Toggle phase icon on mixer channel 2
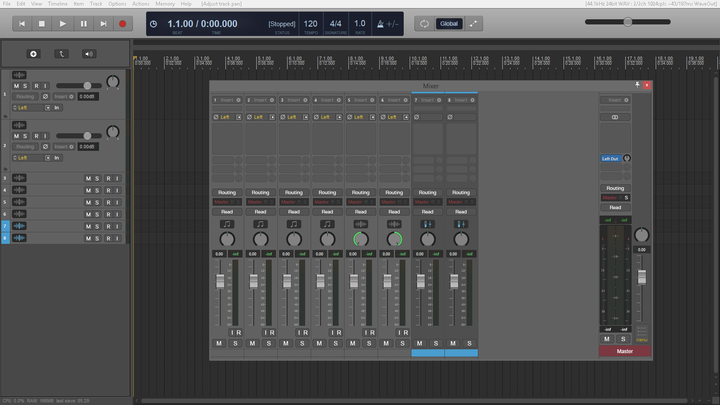720x405 pixels. [249, 117]
